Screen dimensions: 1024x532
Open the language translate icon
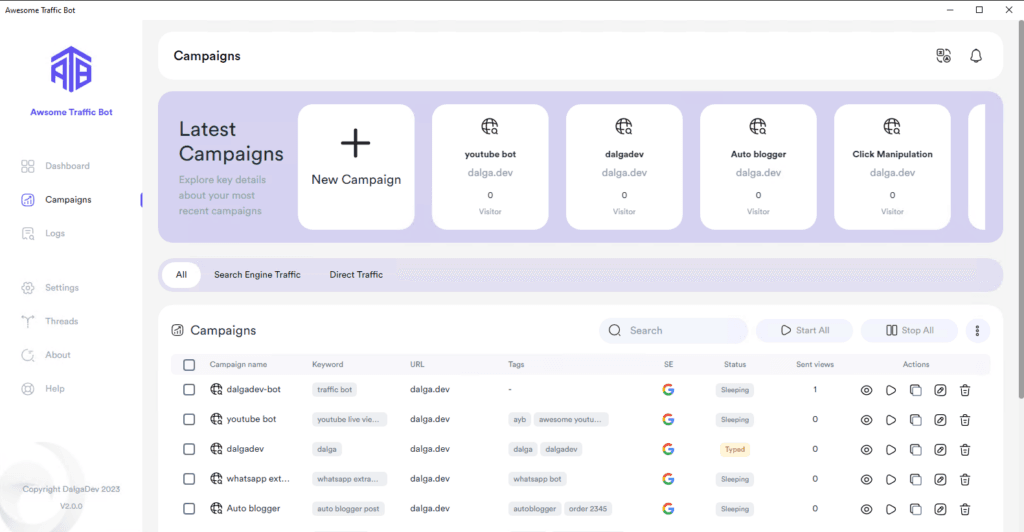[943, 56]
